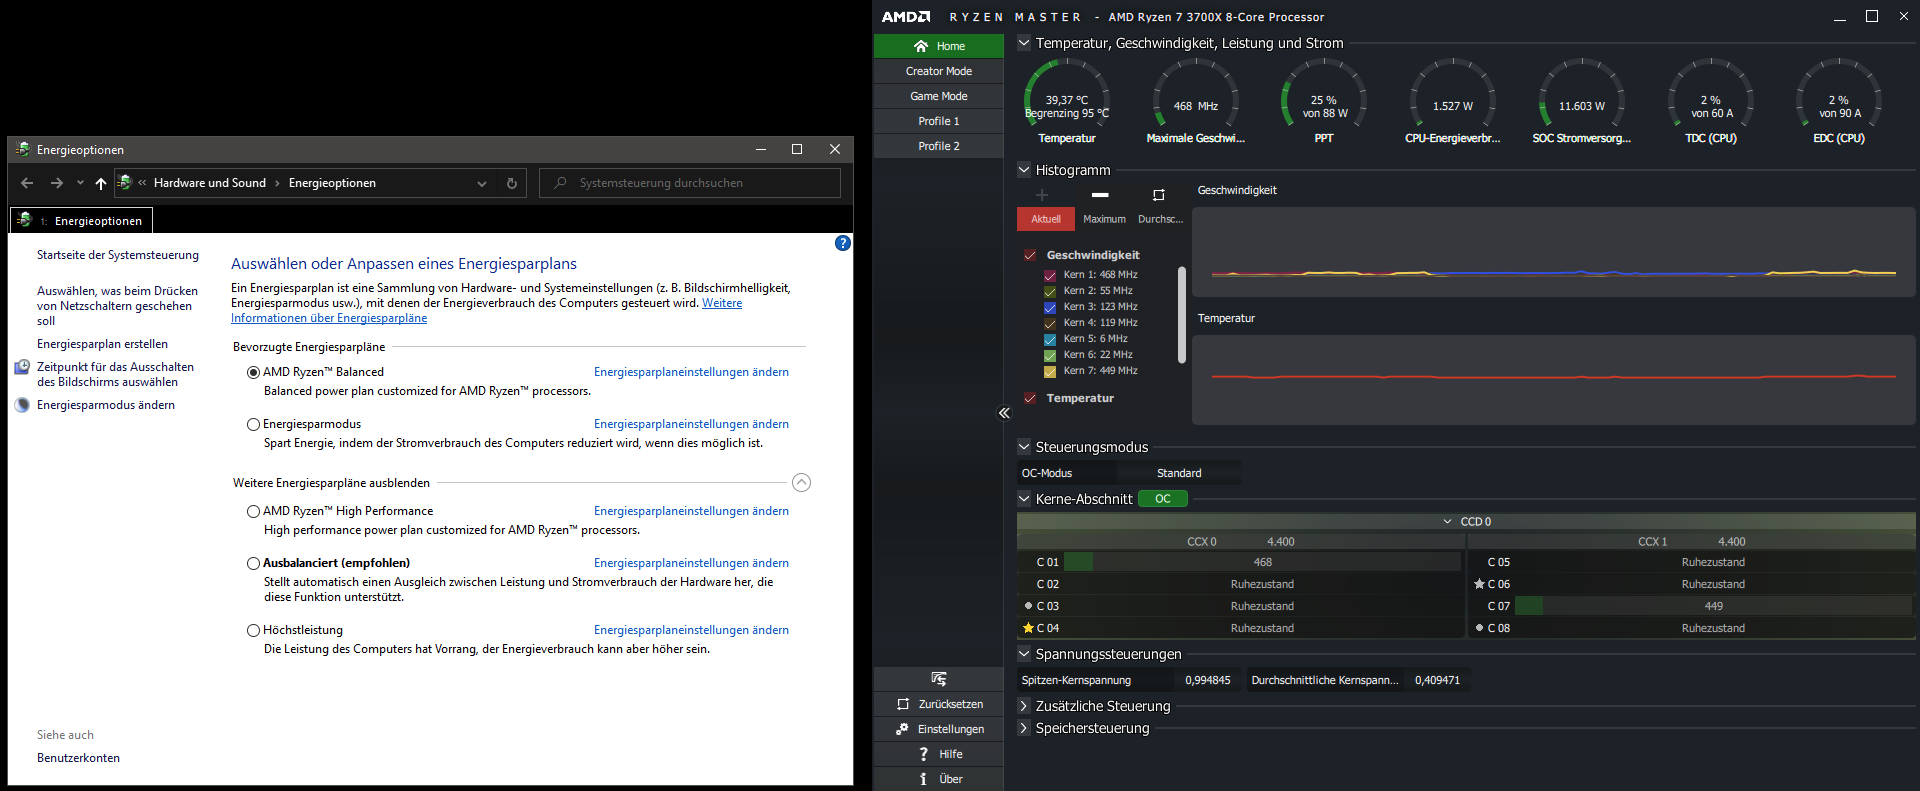Viewport: 1920px width, 791px height.
Task: Click the Maximale Geschwindigkeit gauge
Action: (1195, 102)
